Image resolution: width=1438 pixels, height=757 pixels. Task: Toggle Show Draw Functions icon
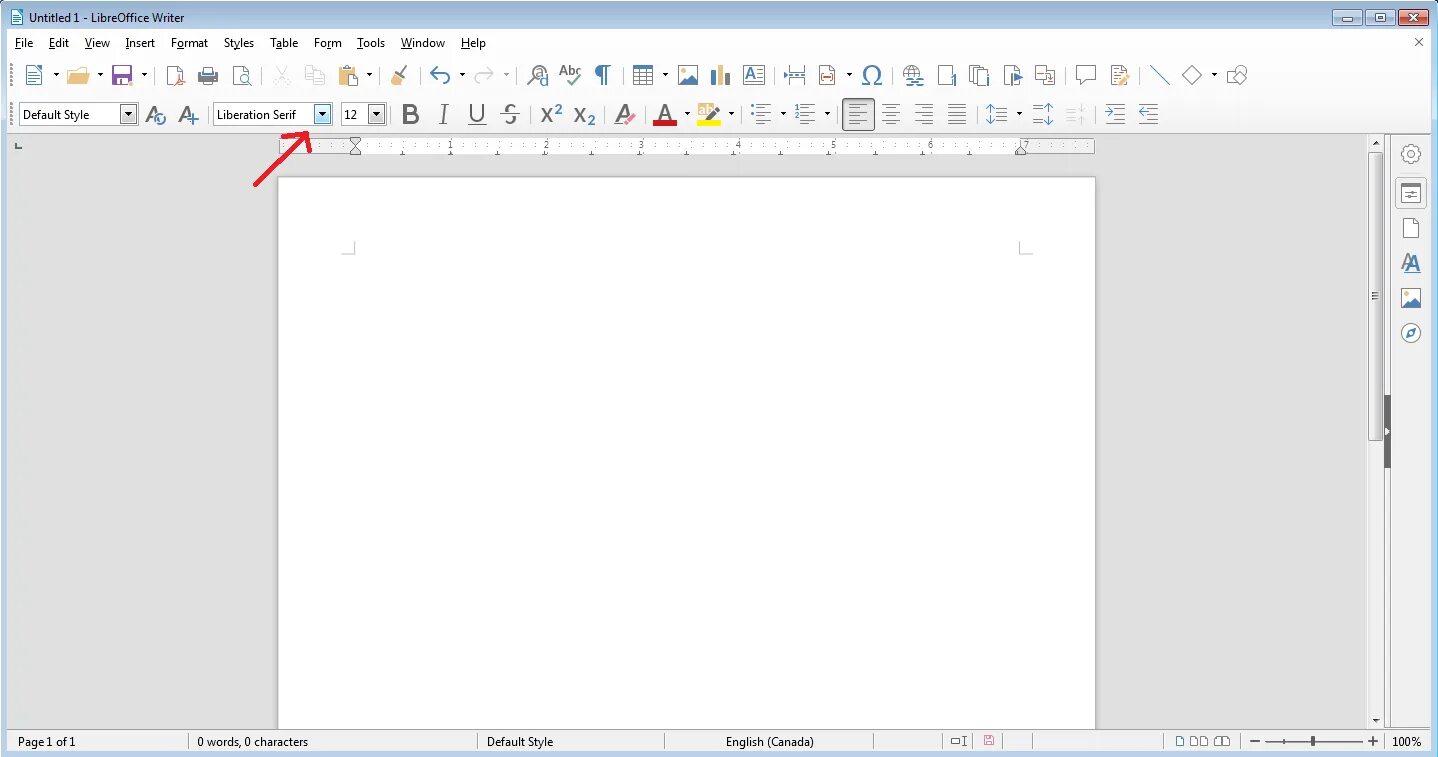[1237, 75]
